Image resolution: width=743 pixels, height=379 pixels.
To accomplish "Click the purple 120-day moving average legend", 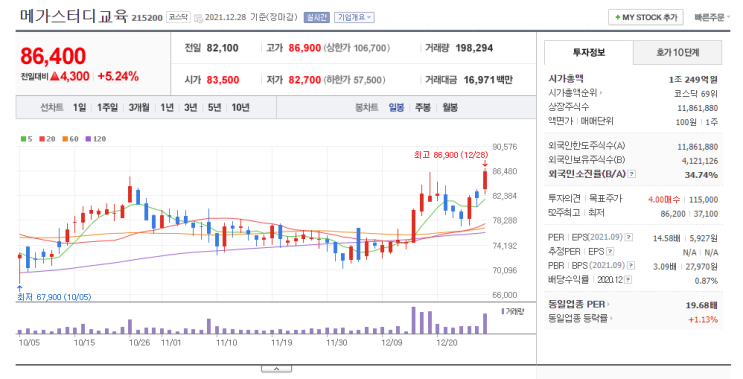I will (96, 139).
